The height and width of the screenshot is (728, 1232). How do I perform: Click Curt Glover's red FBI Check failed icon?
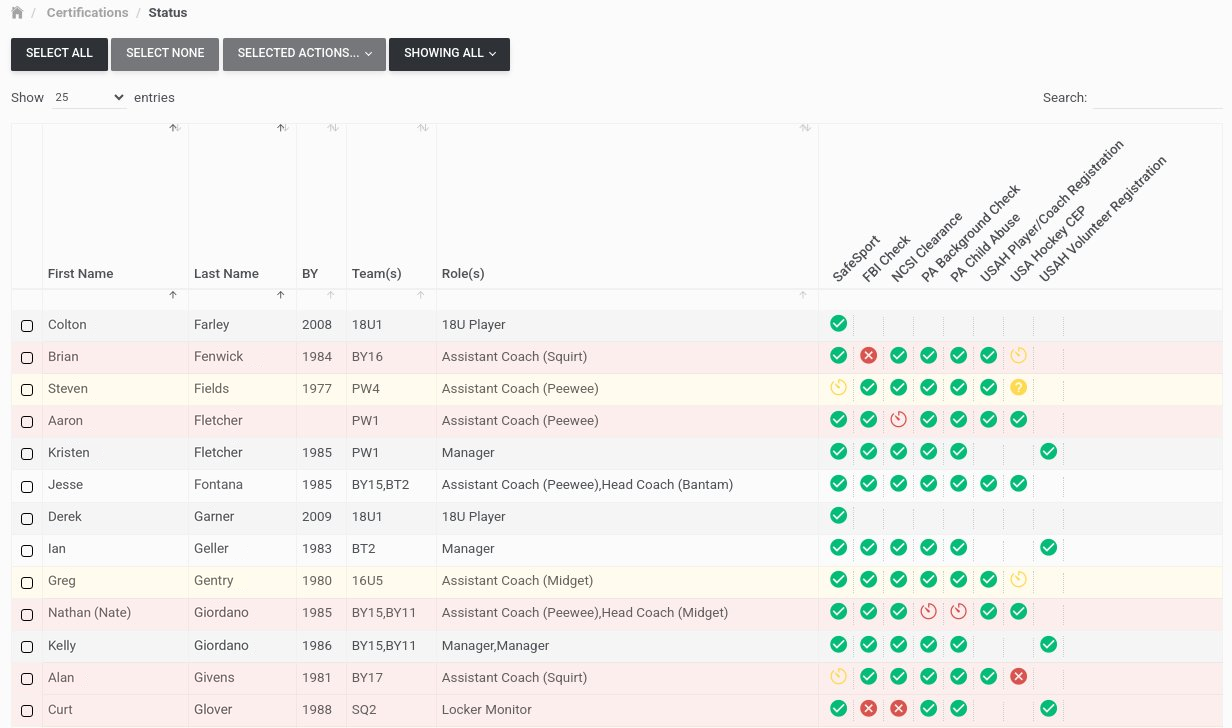pyautogui.click(x=868, y=708)
